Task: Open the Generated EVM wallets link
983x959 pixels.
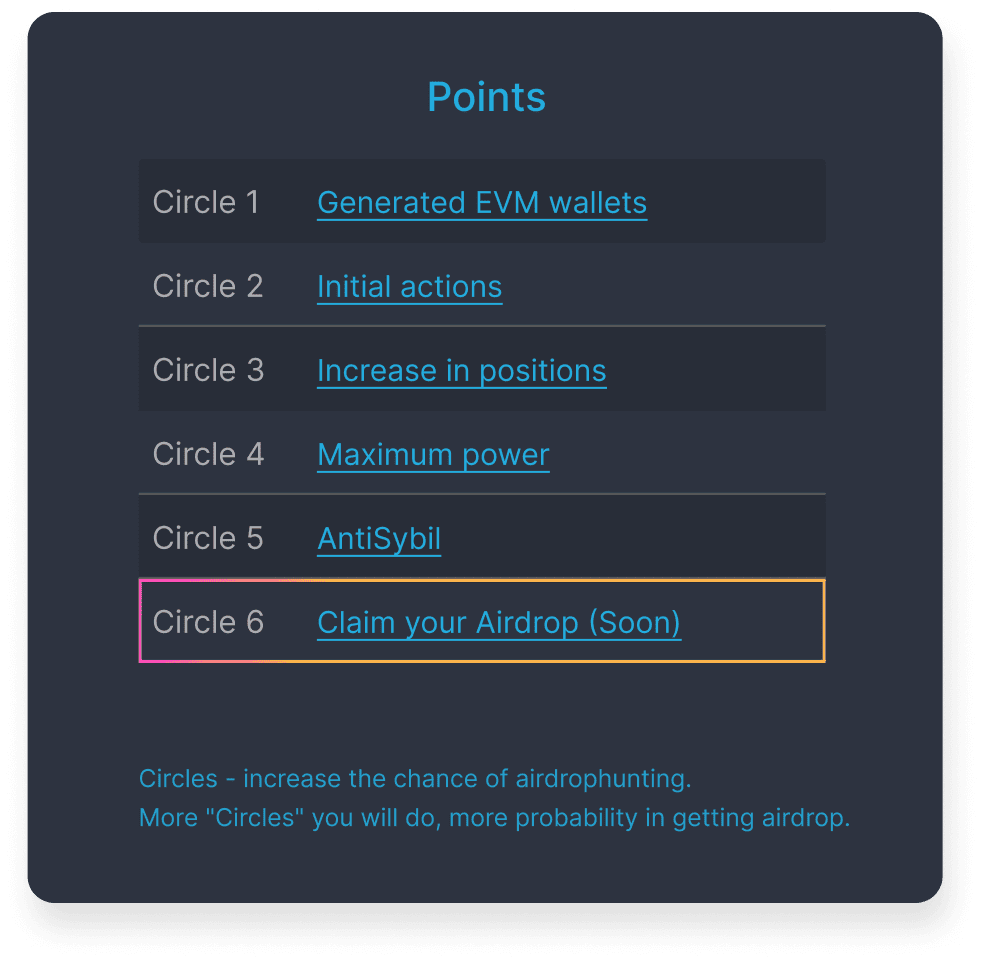Action: coord(481,203)
